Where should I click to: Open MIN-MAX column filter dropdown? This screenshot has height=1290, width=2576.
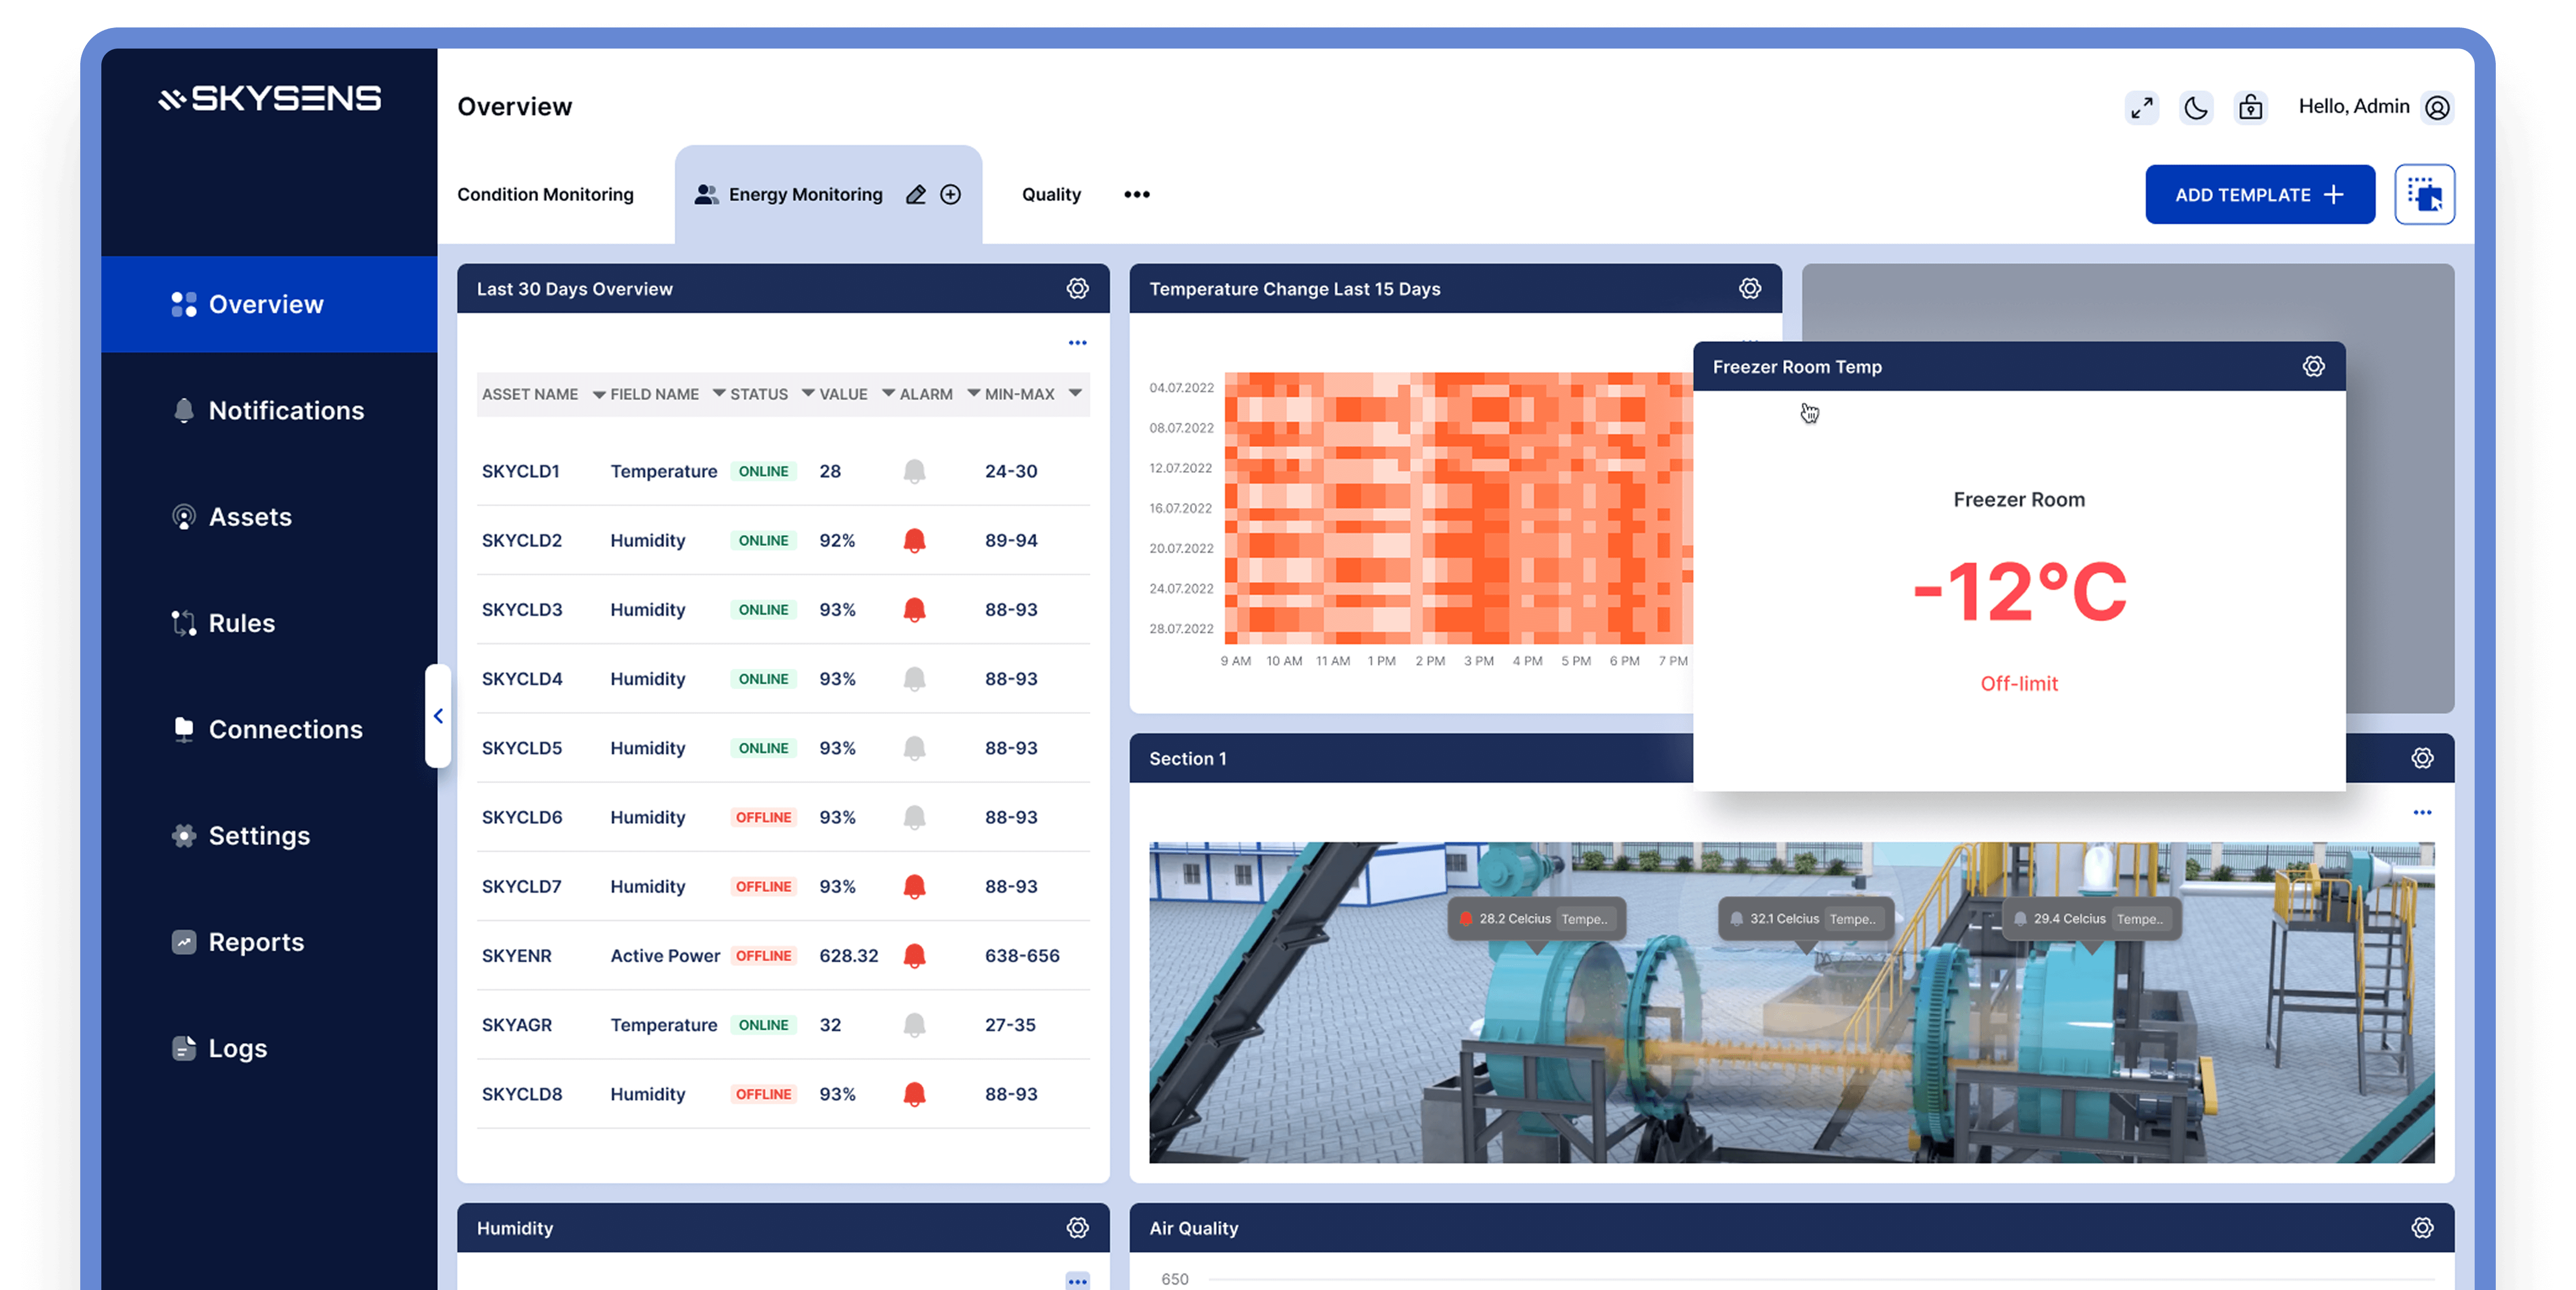(1075, 394)
